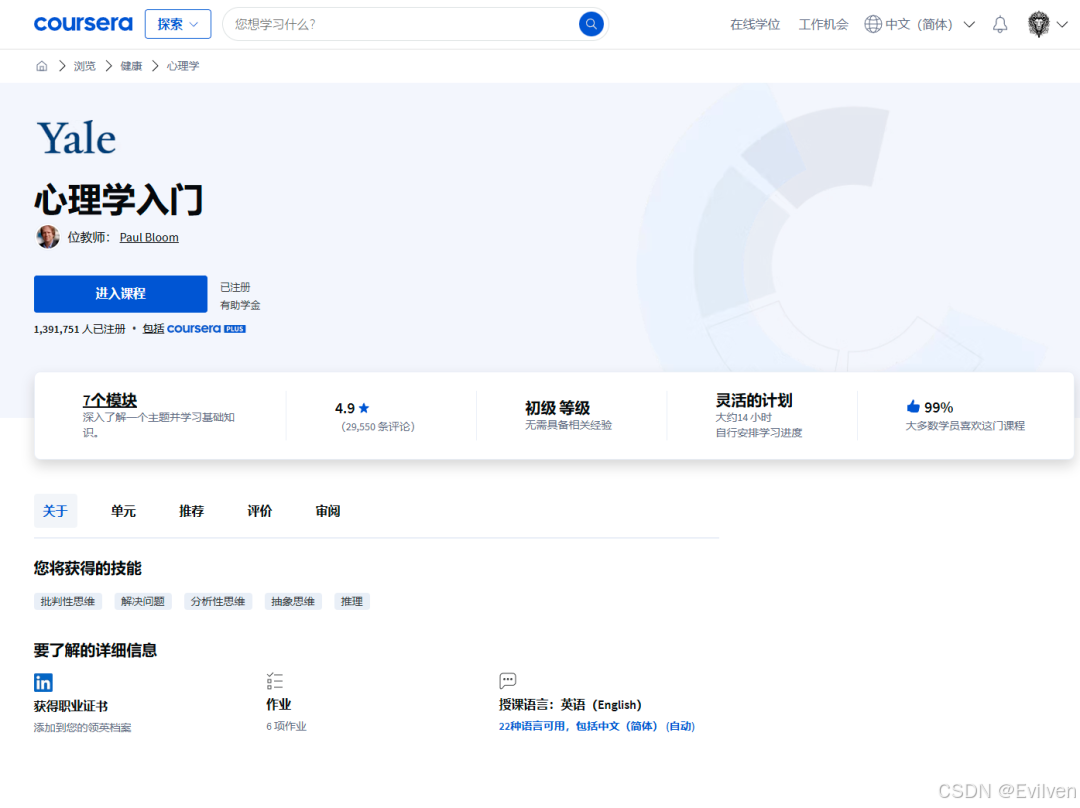
Task: Open Paul Bloom instructor link
Action: [x=149, y=238]
